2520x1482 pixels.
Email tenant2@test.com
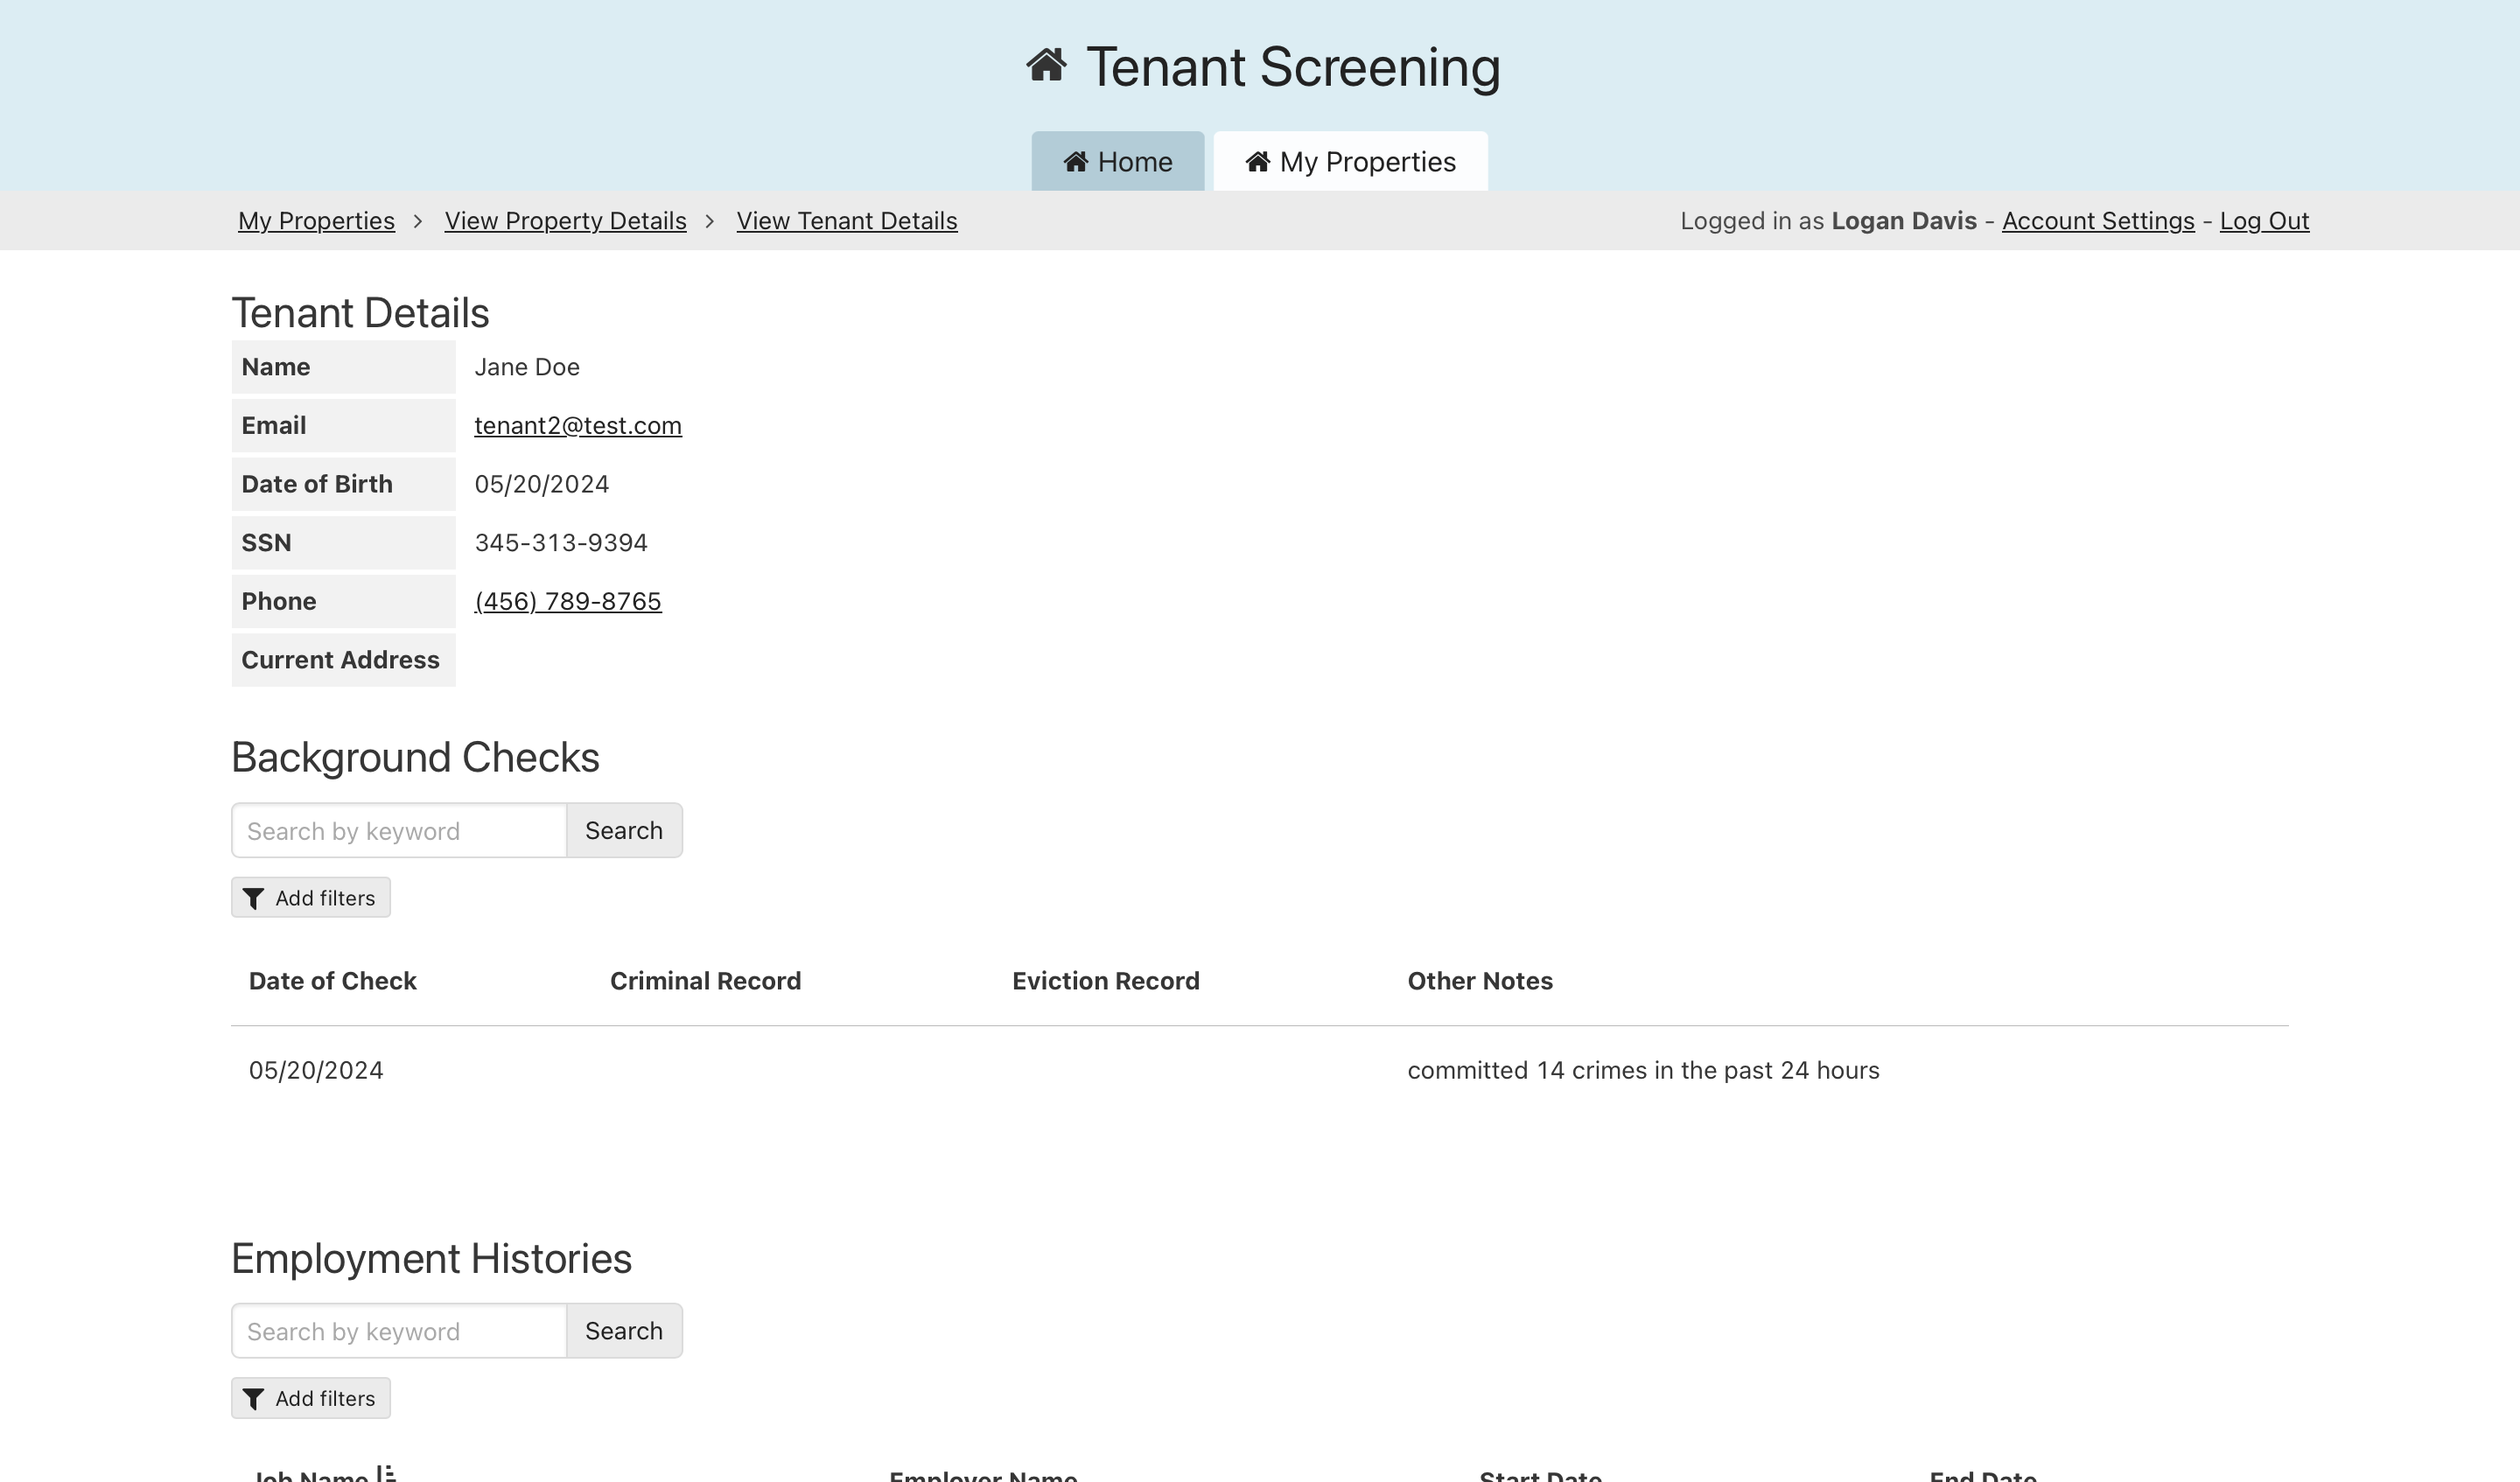click(x=577, y=426)
